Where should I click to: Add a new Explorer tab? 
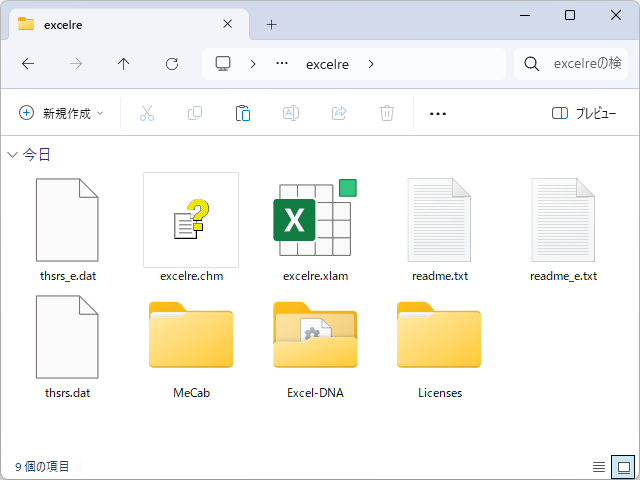coord(271,24)
